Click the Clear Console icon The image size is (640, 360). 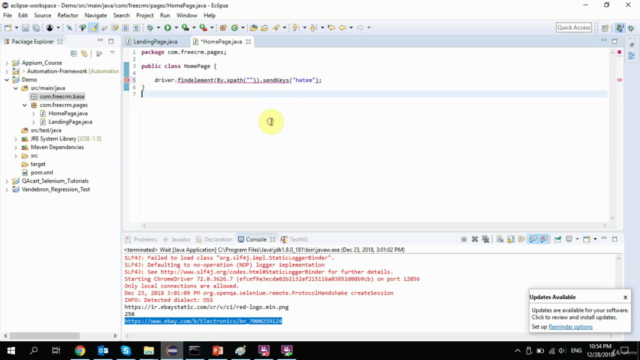pyautogui.click(x=500, y=239)
